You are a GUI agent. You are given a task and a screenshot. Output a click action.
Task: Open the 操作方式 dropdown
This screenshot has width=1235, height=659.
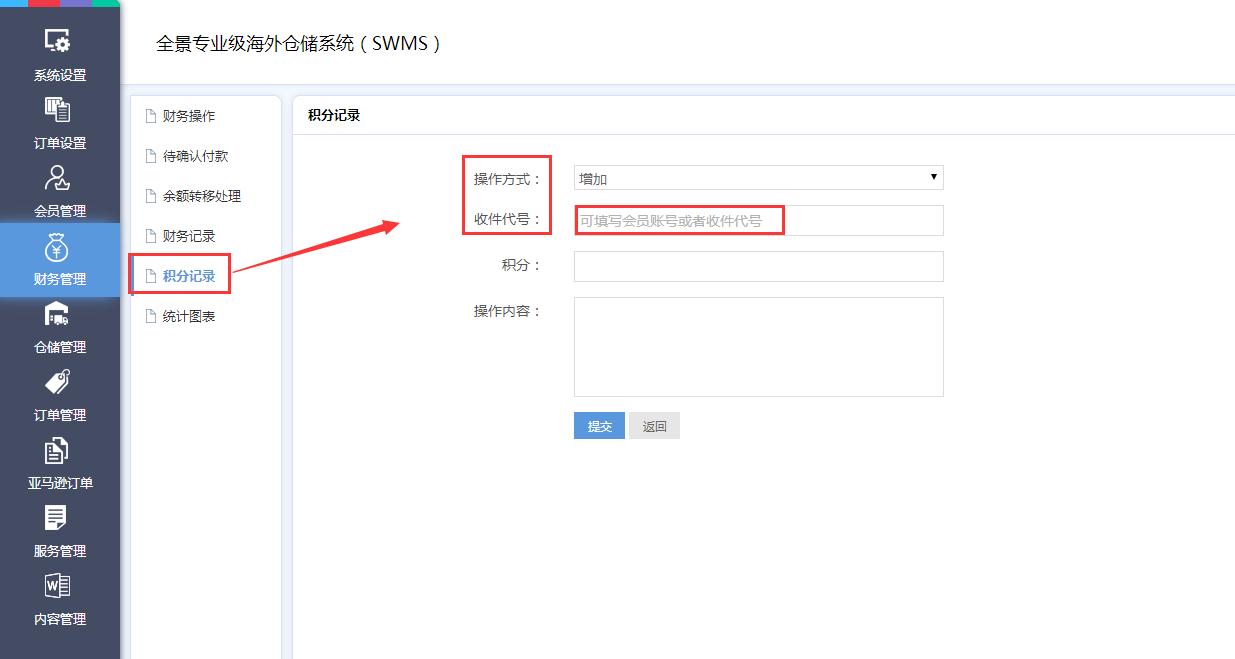pos(758,177)
